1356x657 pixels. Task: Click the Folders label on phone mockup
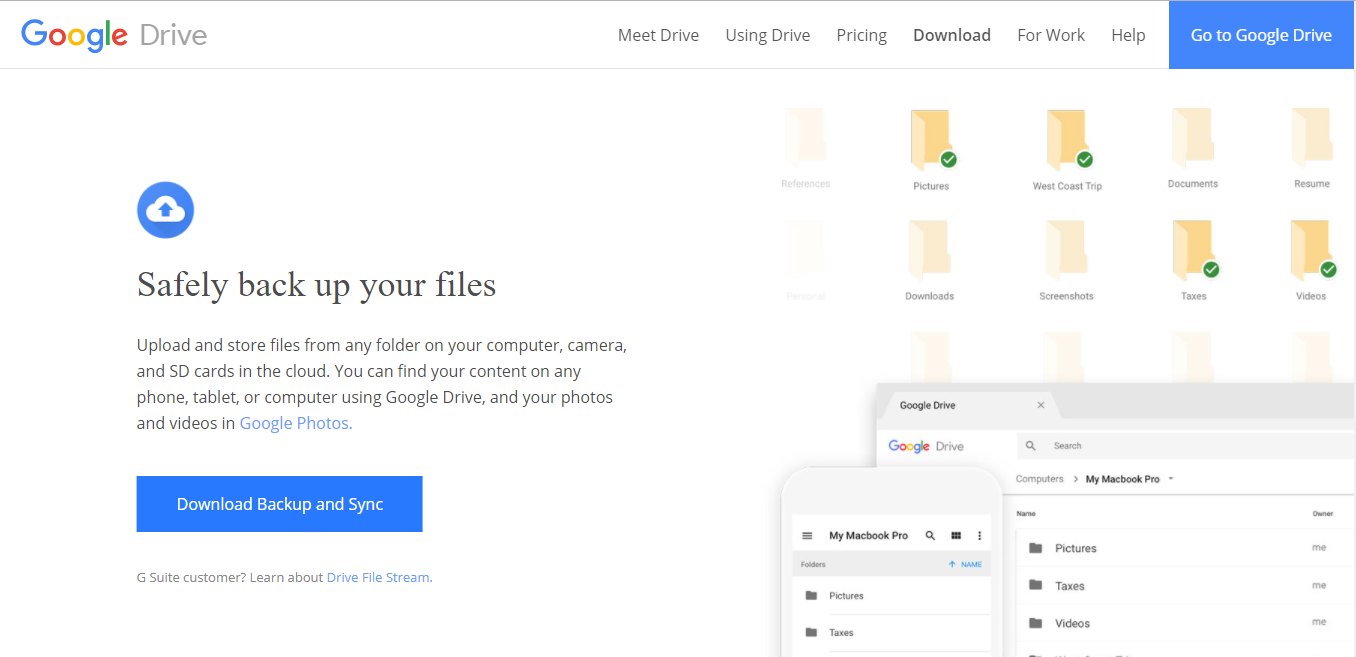813,564
